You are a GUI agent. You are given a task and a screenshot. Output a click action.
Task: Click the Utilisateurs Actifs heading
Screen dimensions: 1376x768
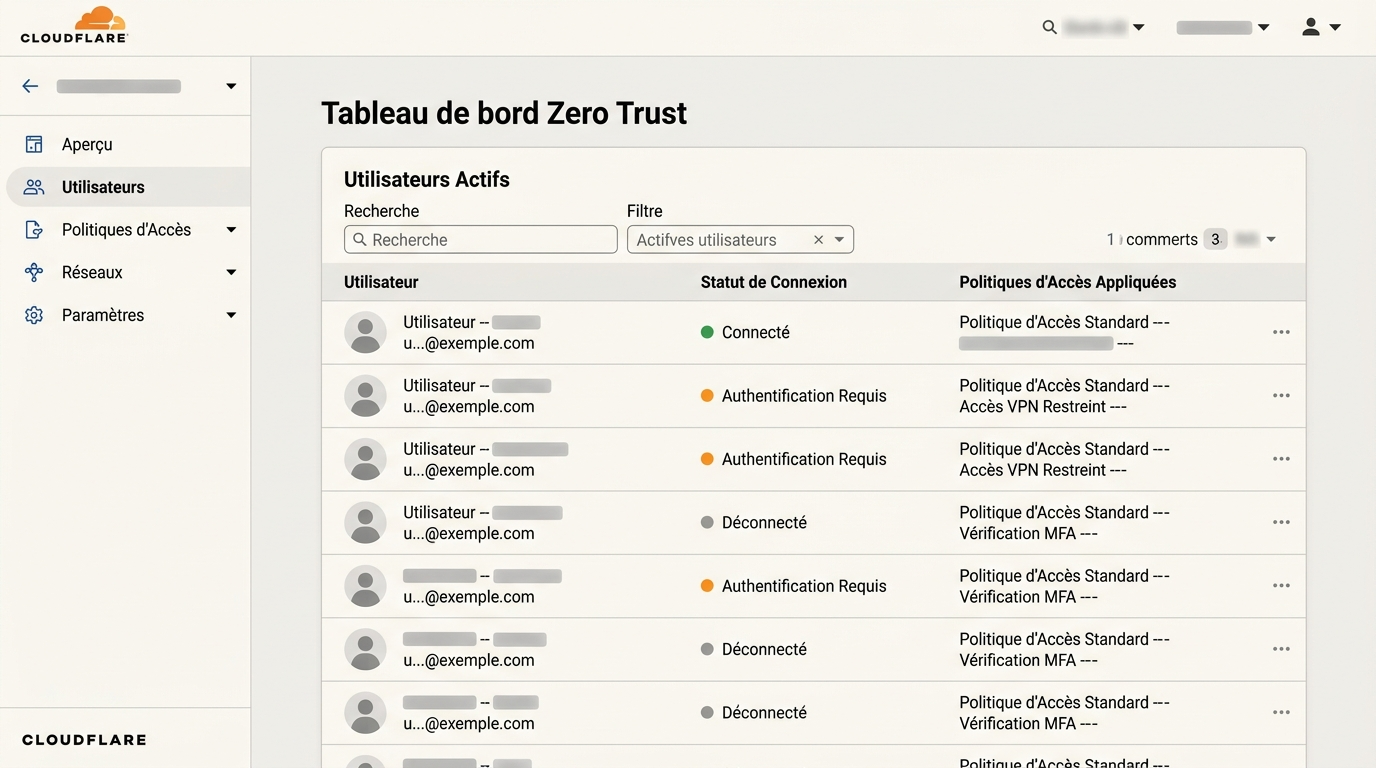[x=427, y=180]
